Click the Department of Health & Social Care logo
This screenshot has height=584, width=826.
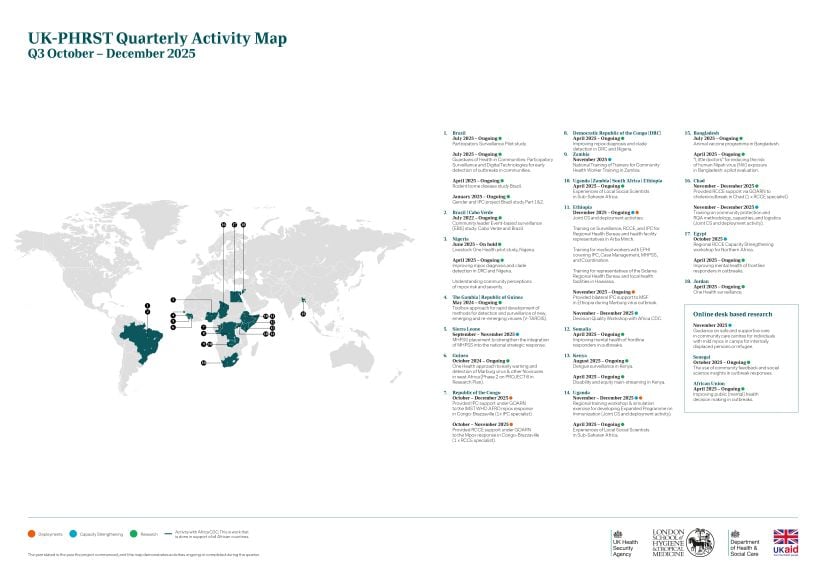point(744,543)
